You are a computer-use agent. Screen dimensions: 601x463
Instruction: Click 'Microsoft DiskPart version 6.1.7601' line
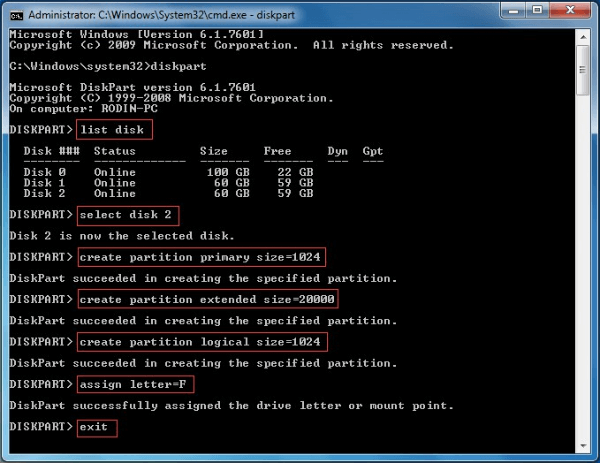(x=133, y=87)
